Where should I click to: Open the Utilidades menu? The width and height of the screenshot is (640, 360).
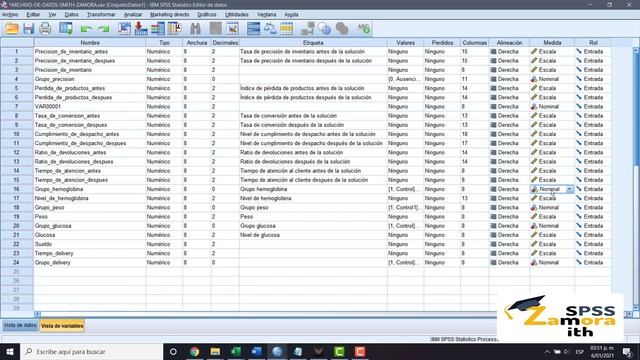tap(237, 15)
